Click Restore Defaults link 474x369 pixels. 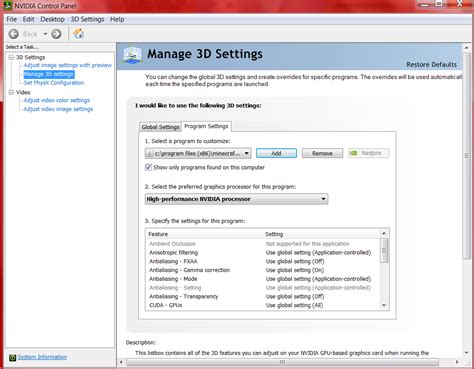pyautogui.click(x=431, y=65)
